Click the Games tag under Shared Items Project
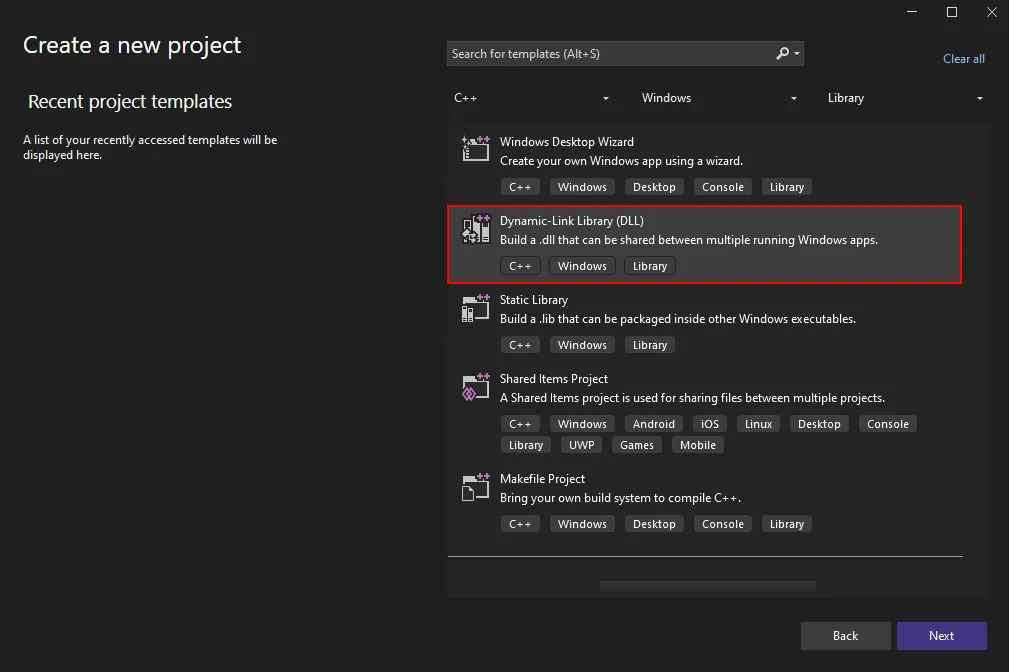The width and height of the screenshot is (1009, 672). (636, 445)
